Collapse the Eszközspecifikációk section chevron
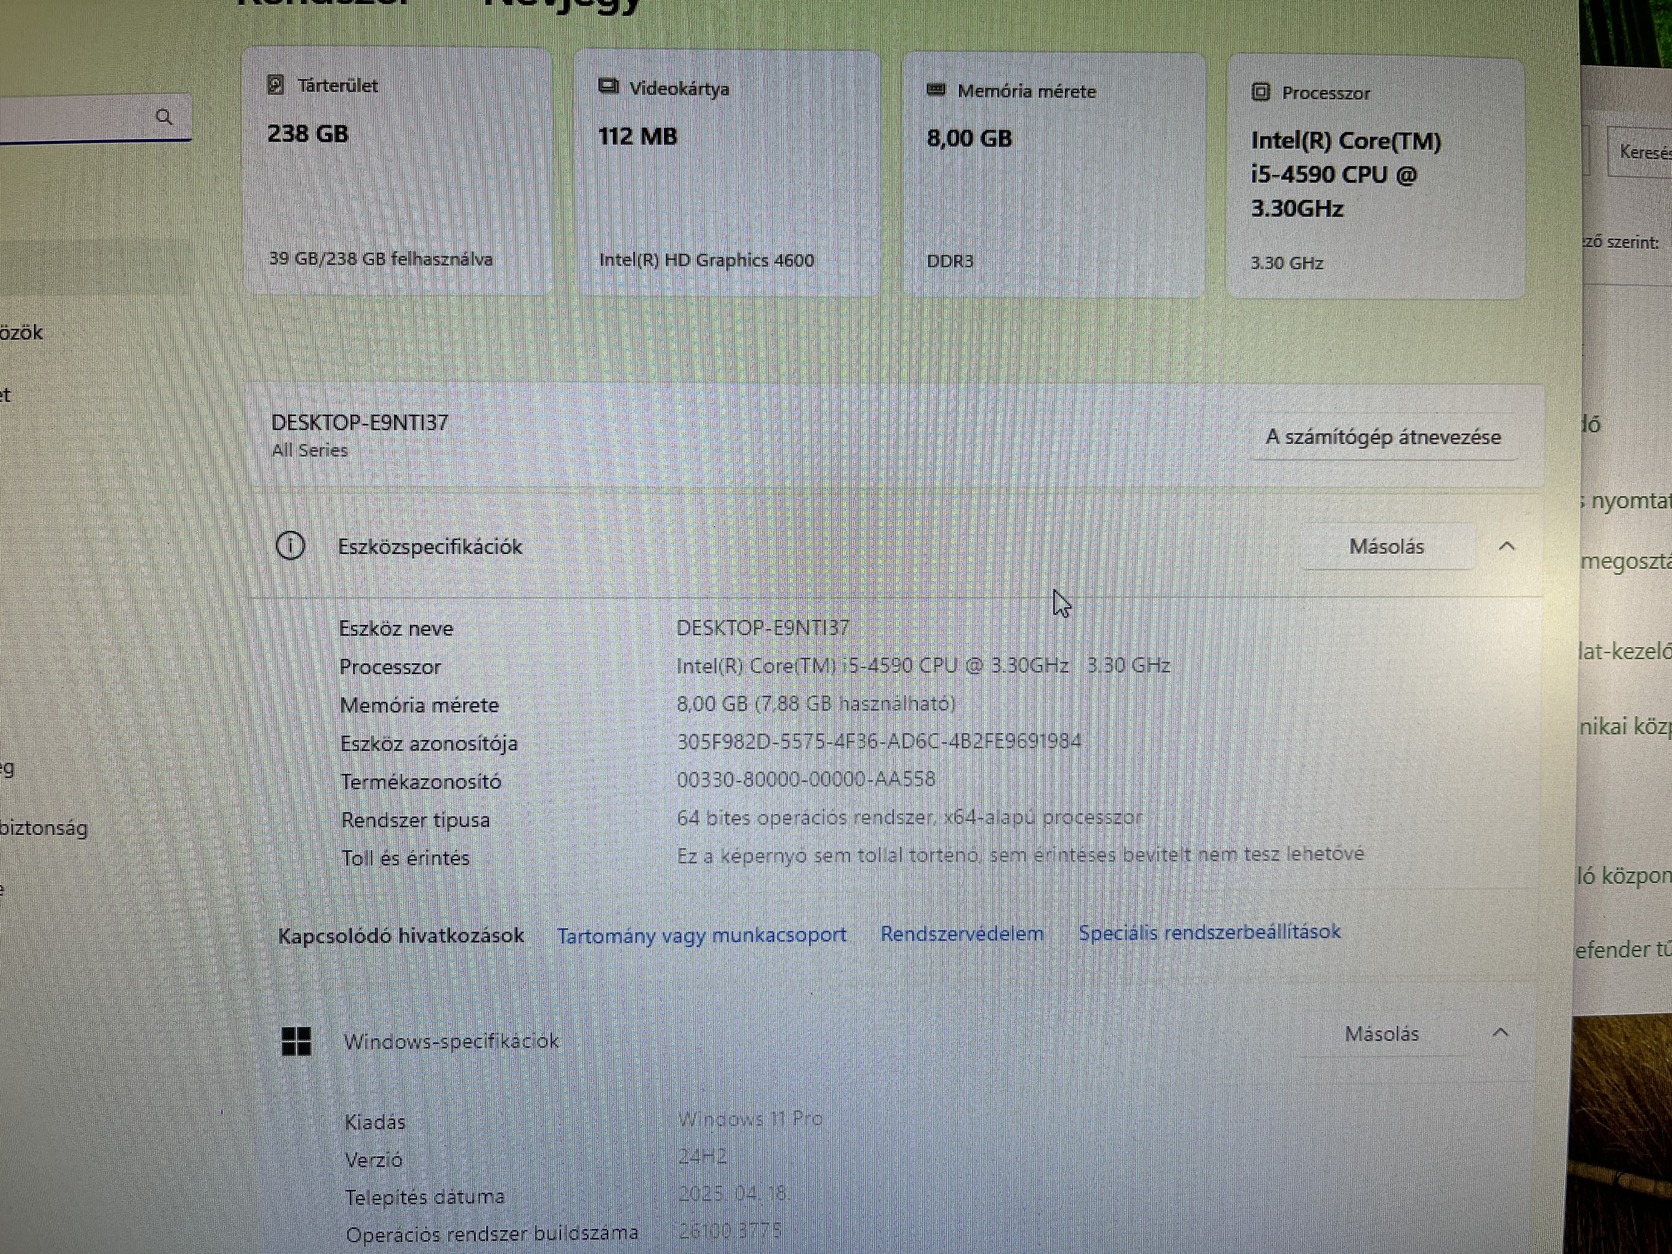This screenshot has height=1254, width=1672. pos(1507,546)
